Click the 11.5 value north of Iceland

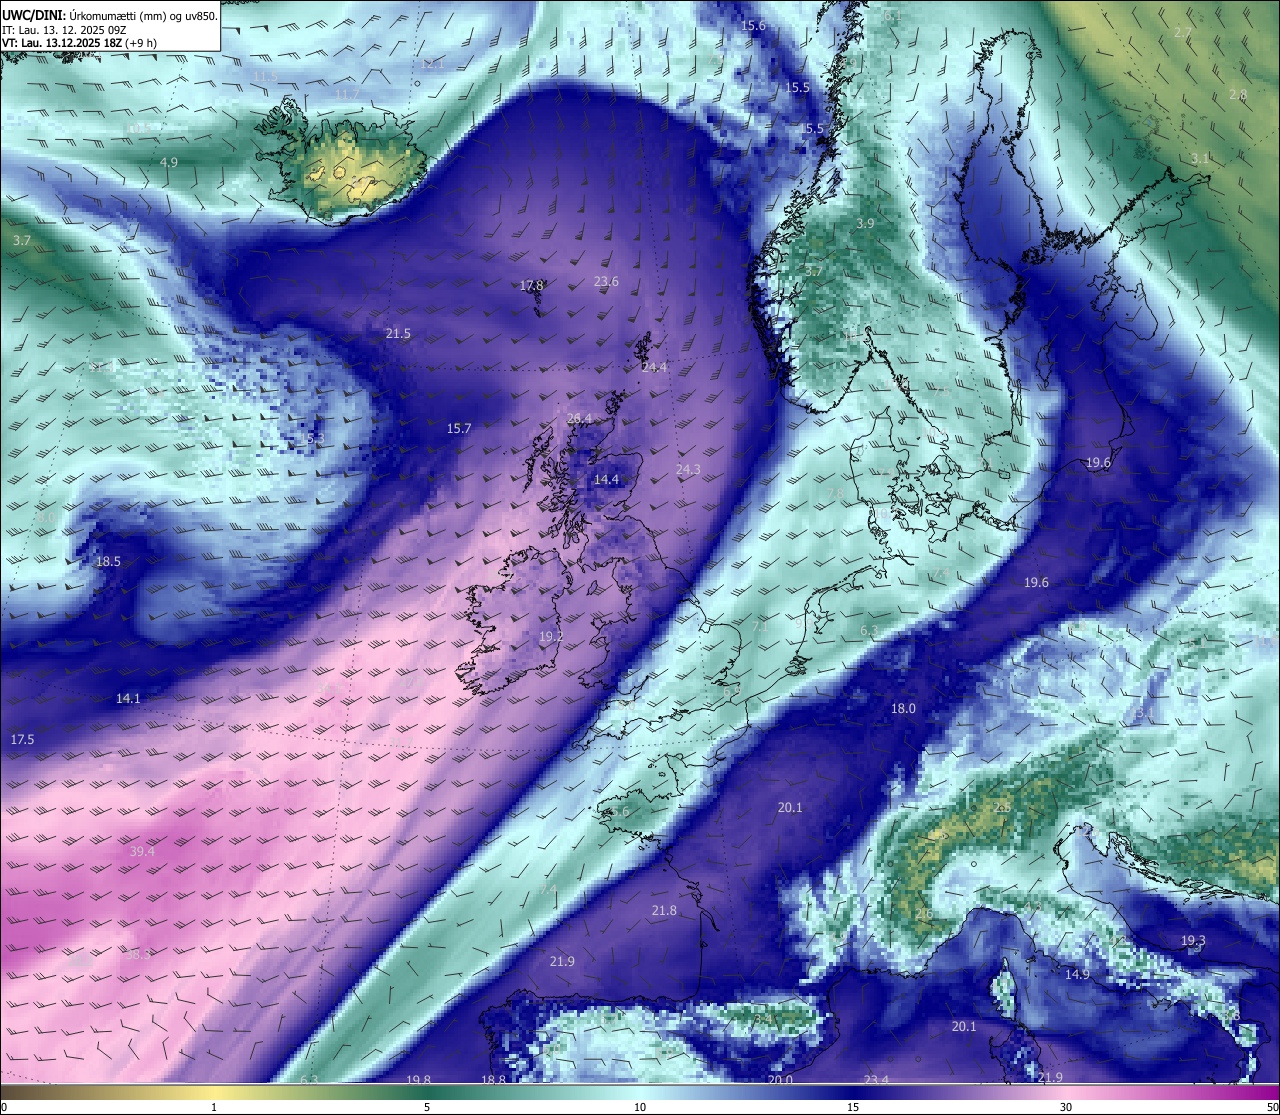[265, 77]
